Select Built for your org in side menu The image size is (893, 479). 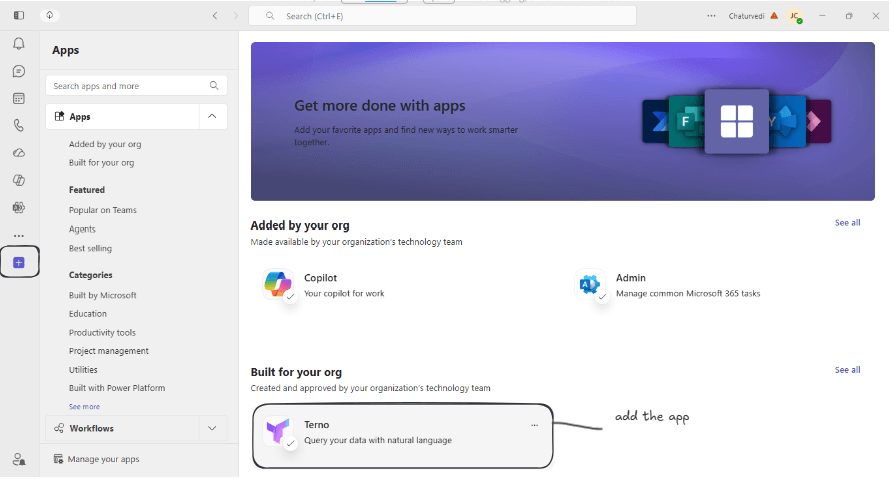click(x=101, y=162)
